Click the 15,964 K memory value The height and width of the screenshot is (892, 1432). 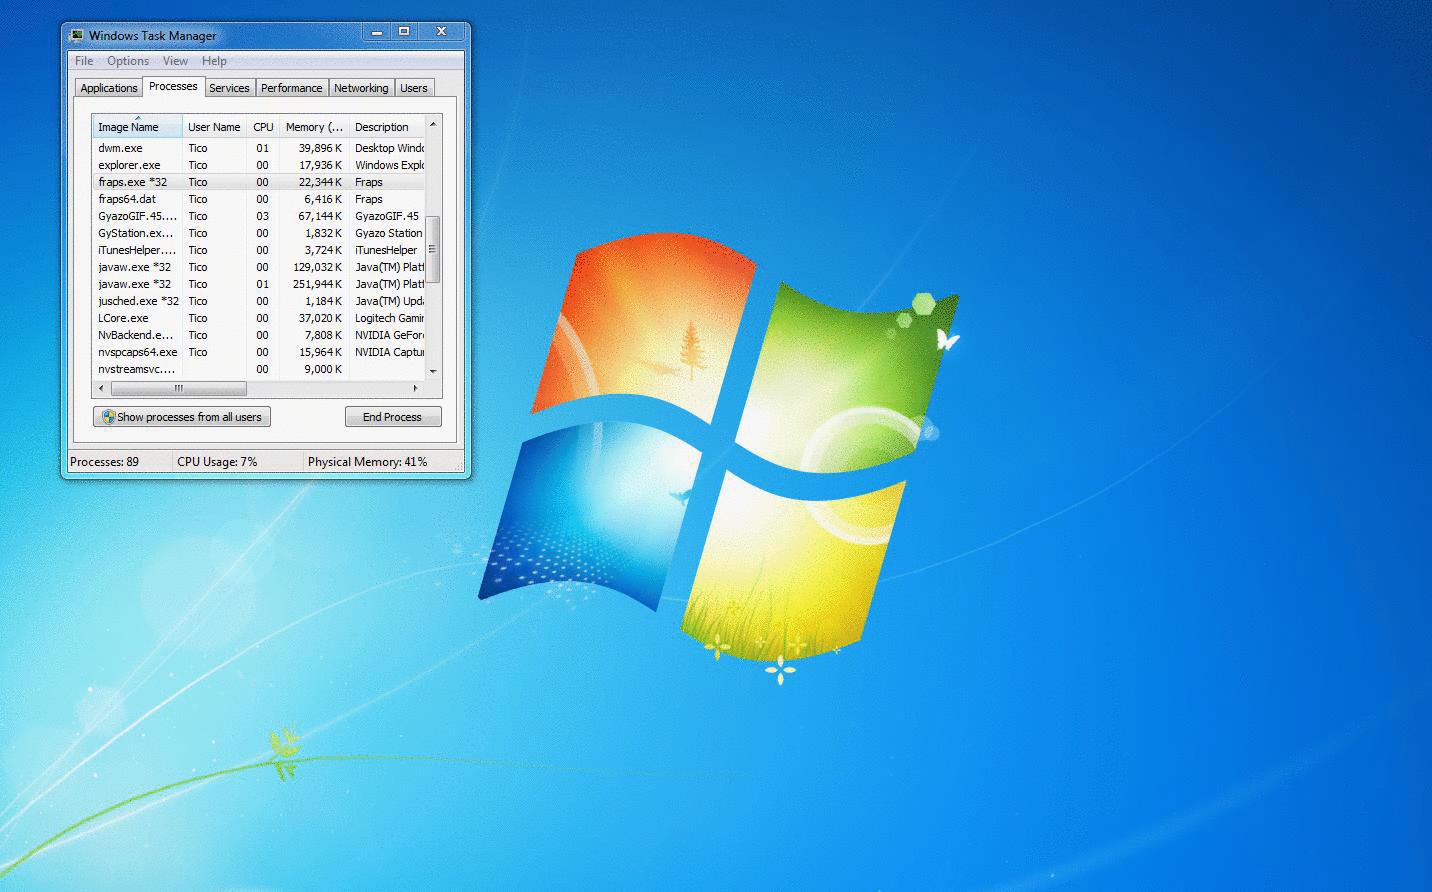[320, 352]
